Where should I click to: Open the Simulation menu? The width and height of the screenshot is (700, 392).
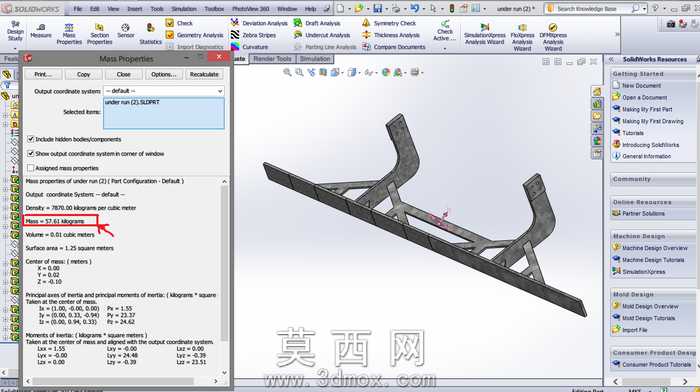[184, 8]
